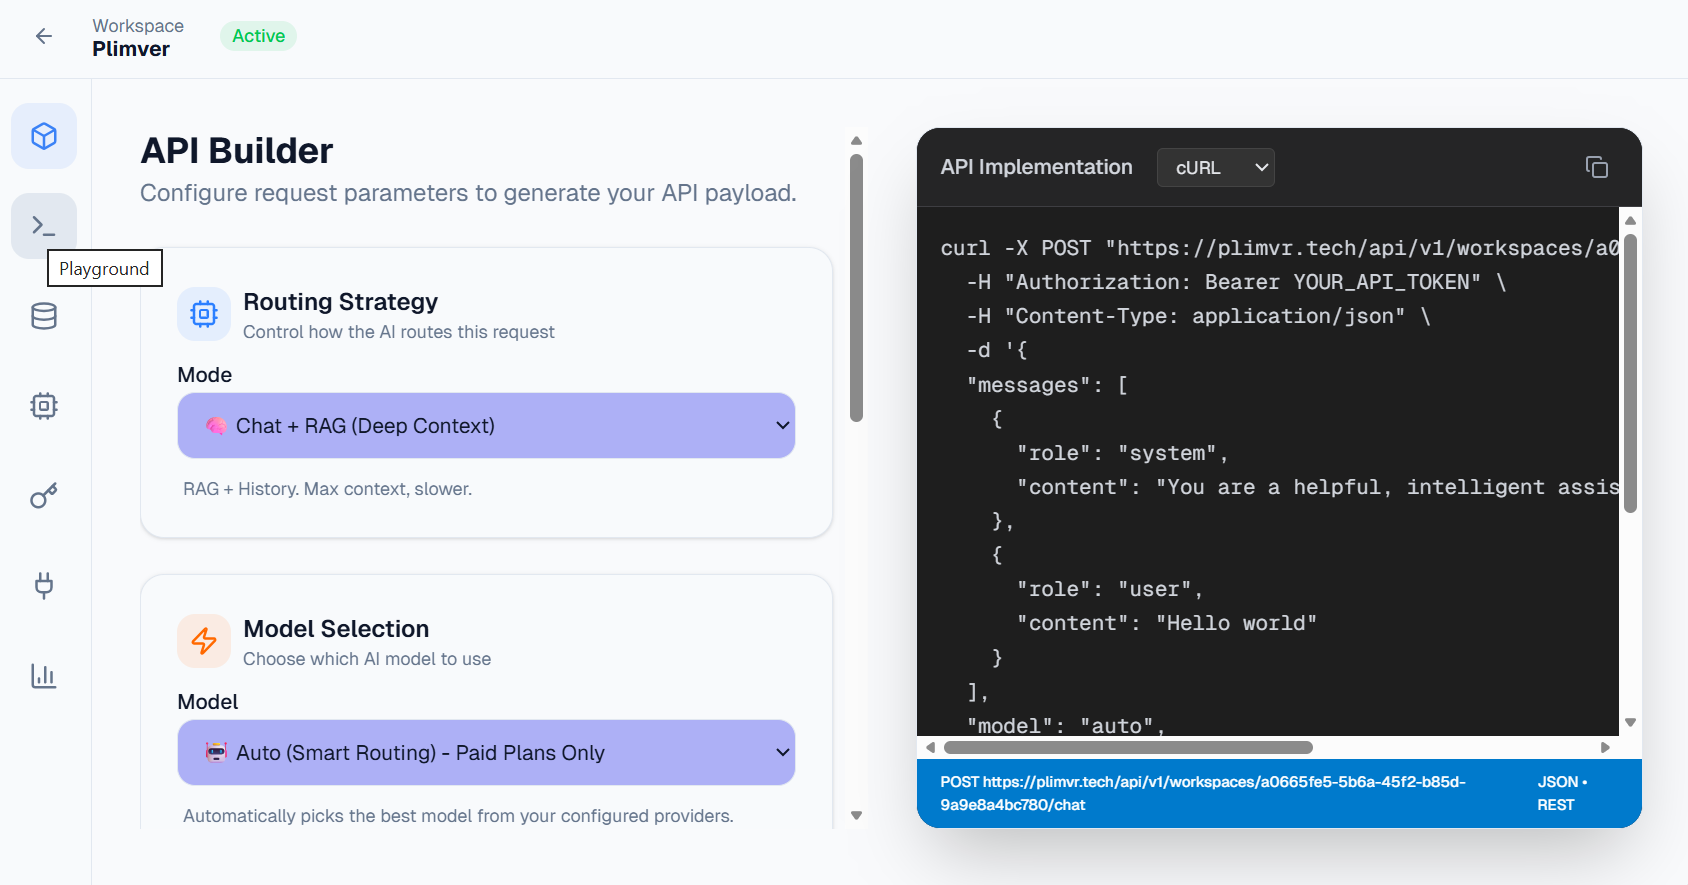Open the plug integrations sidebar icon
This screenshot has width=1688, height=885.
44,586
